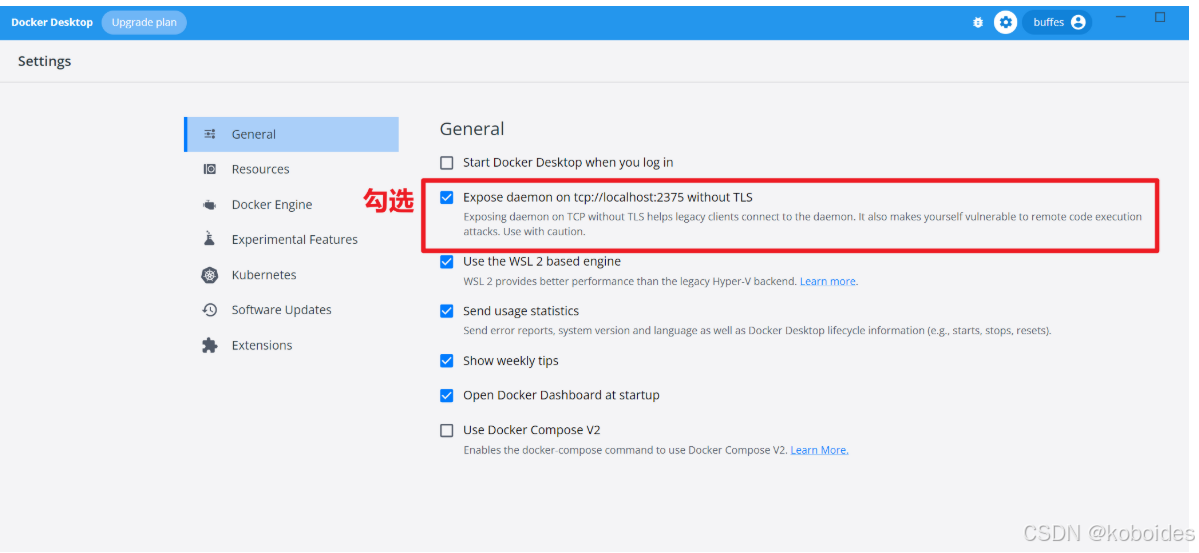Uncheck Show weekly tips checkbox

(447, 361)
